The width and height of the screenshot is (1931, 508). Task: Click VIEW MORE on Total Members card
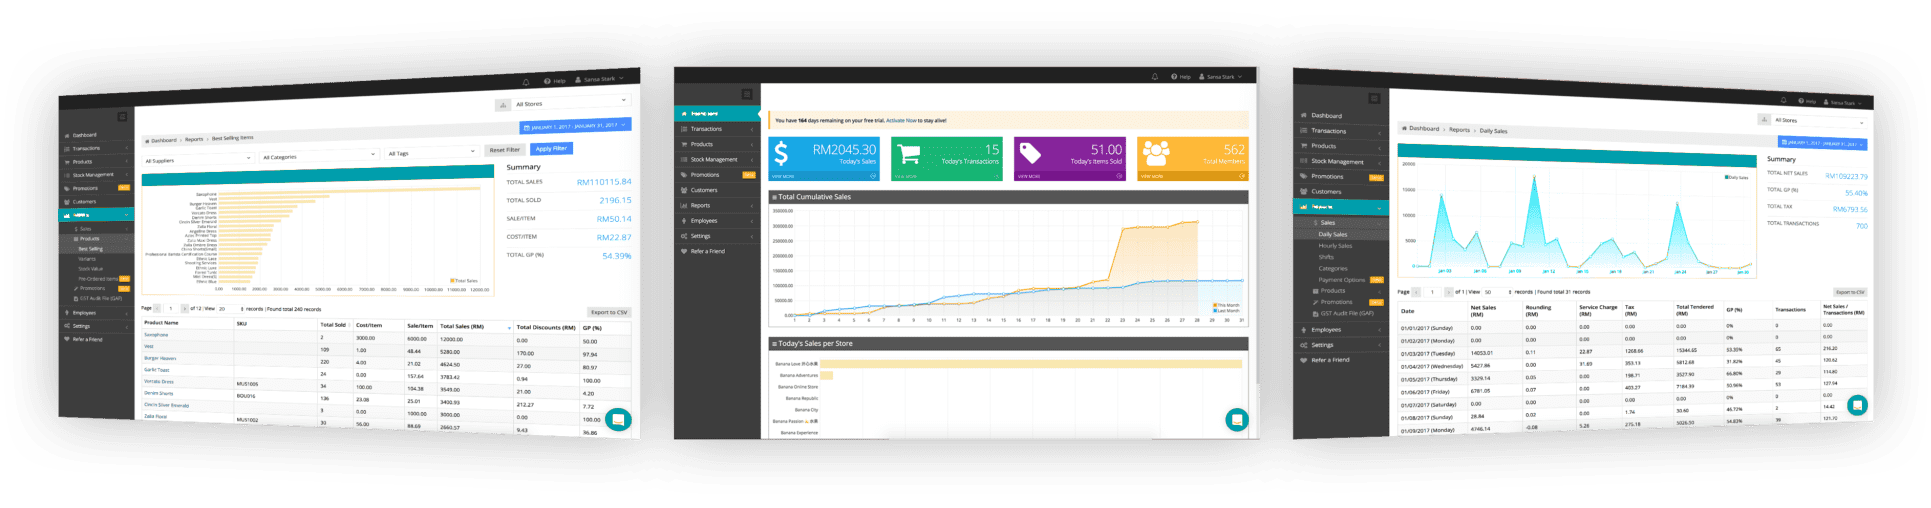point(1151,176)
